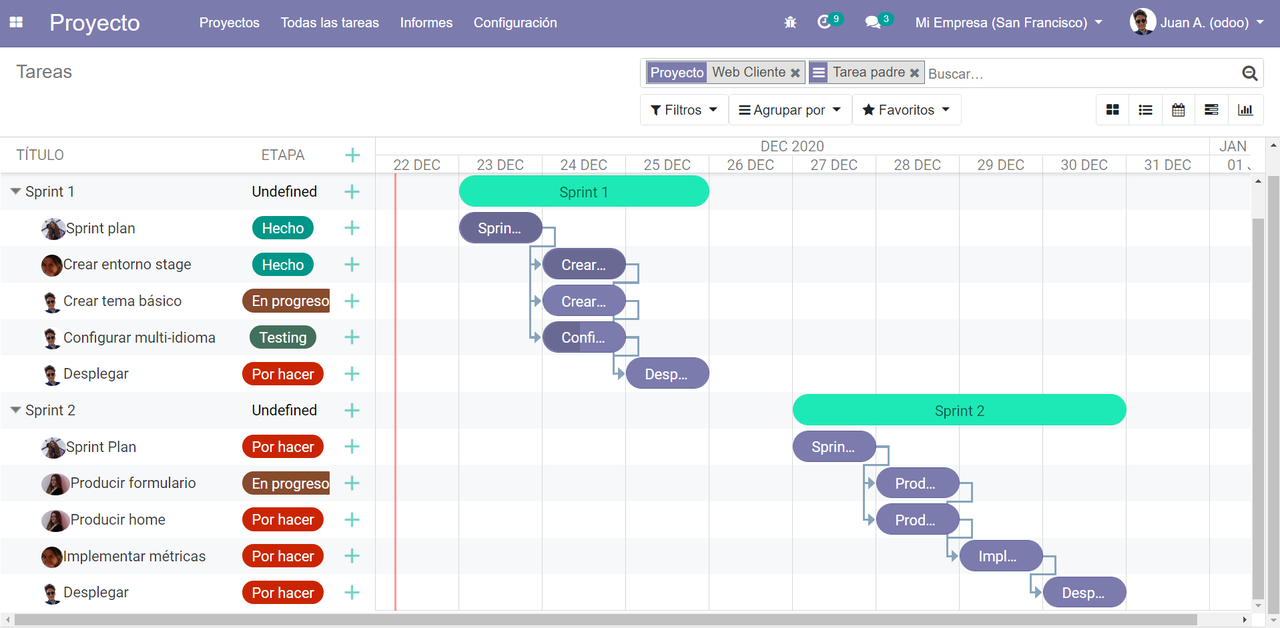Click the debug bug icon
The height and width of the screenshot is (628, 1280).
pyautogui.click(x=791, y=22)
